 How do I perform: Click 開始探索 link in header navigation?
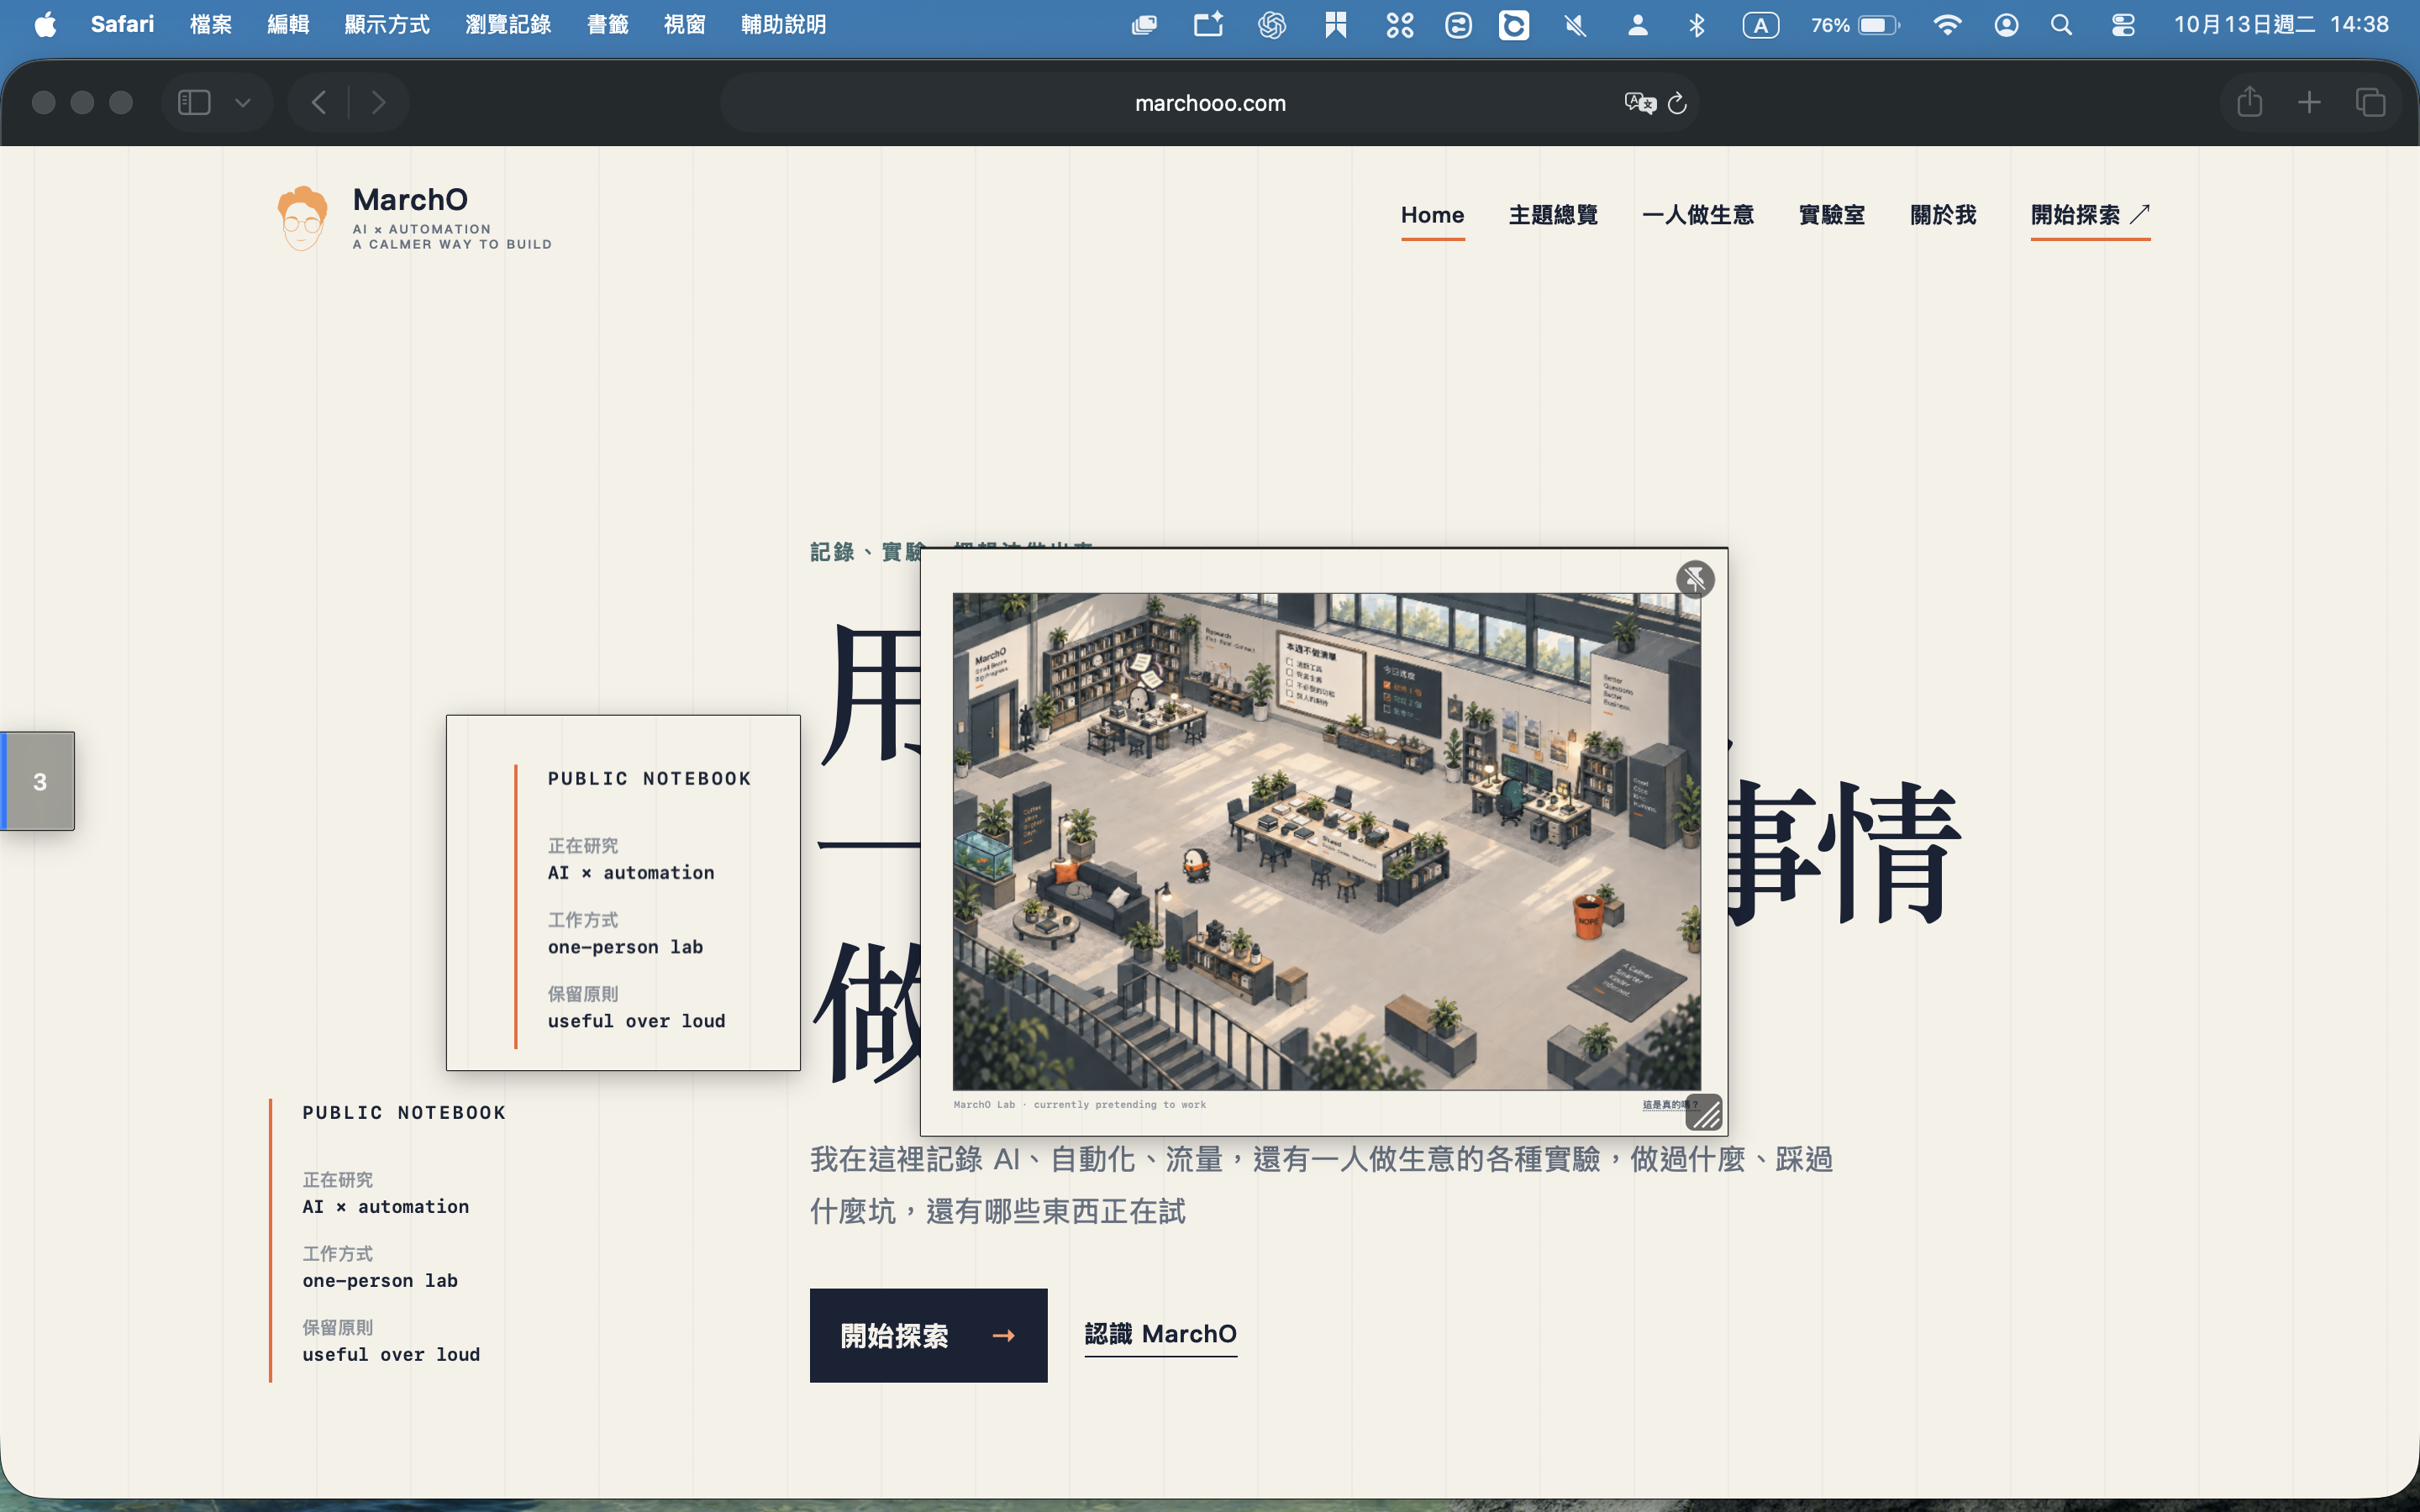(x=2090, y=215)
